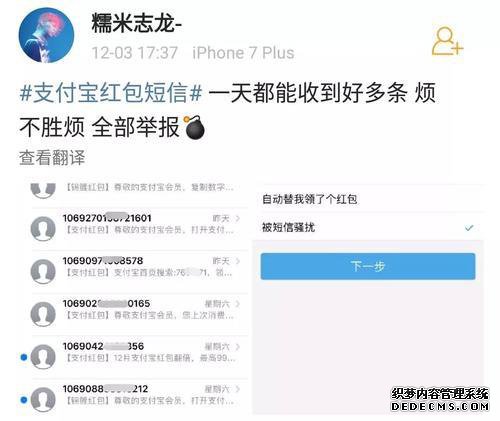Click contact avatar for 10692701 sender

point(43,228)
